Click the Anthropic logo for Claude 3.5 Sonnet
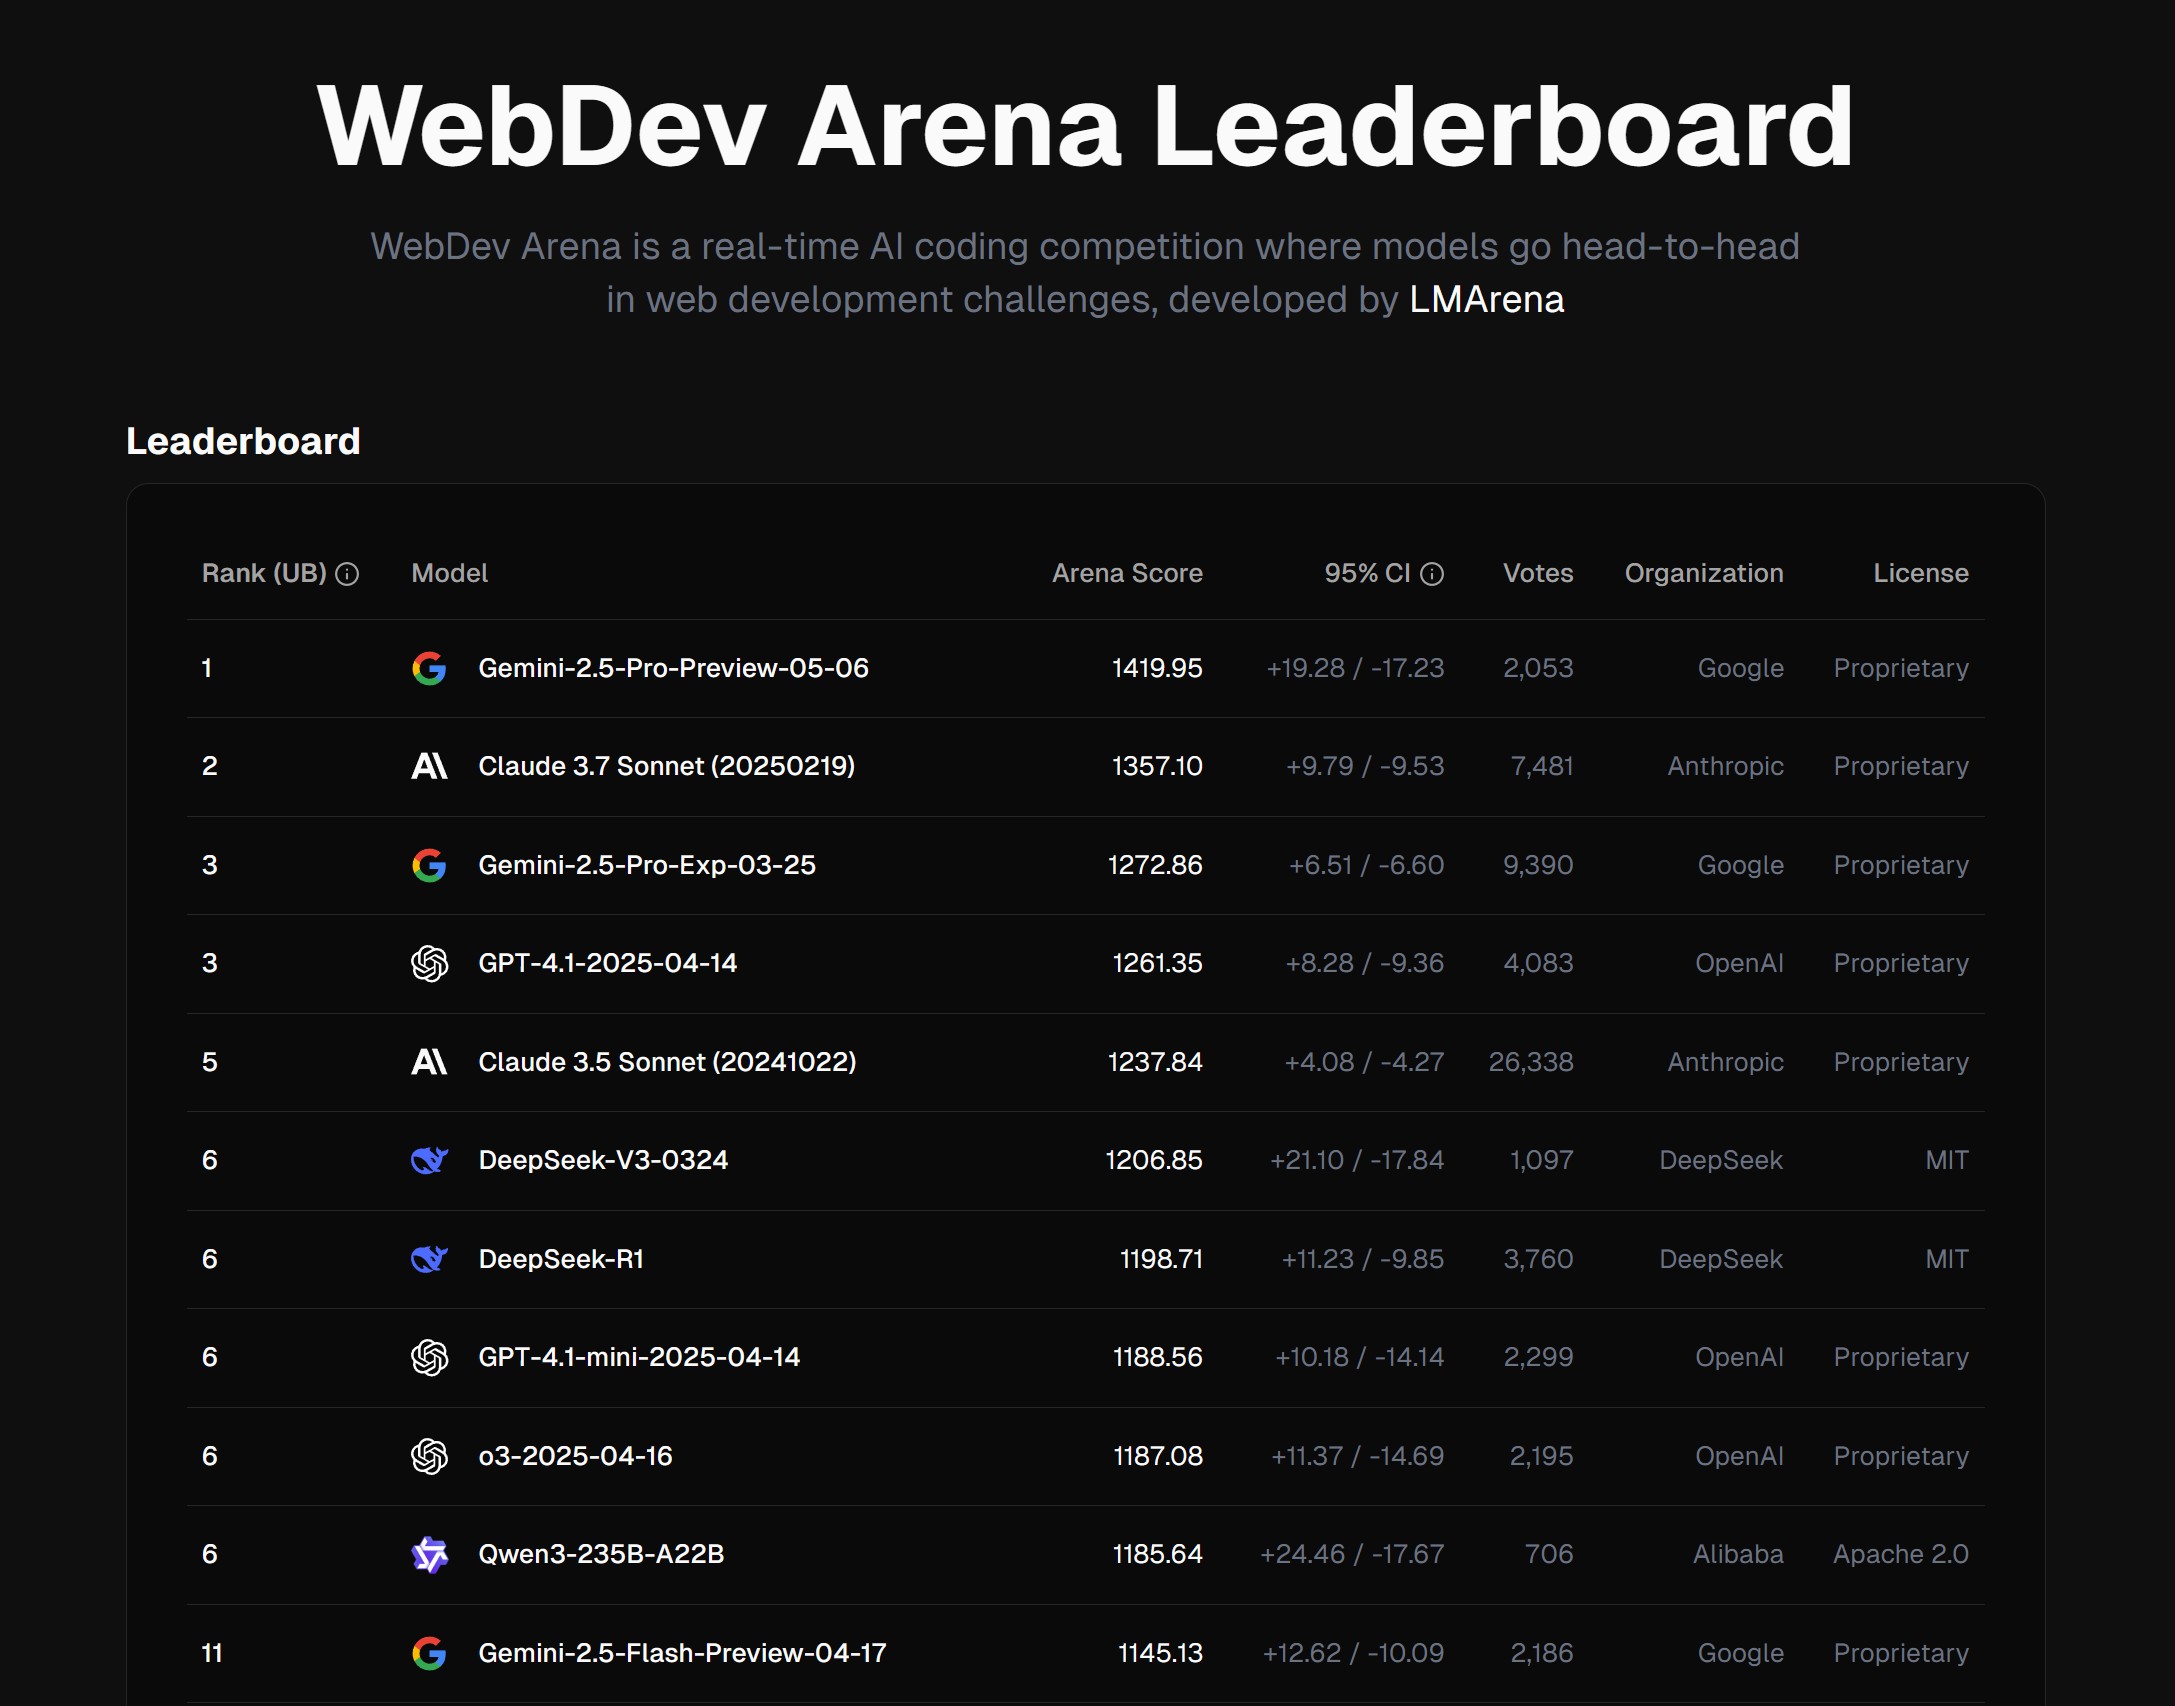This screenshot has width=2175, height=1706. point(429,1062)
